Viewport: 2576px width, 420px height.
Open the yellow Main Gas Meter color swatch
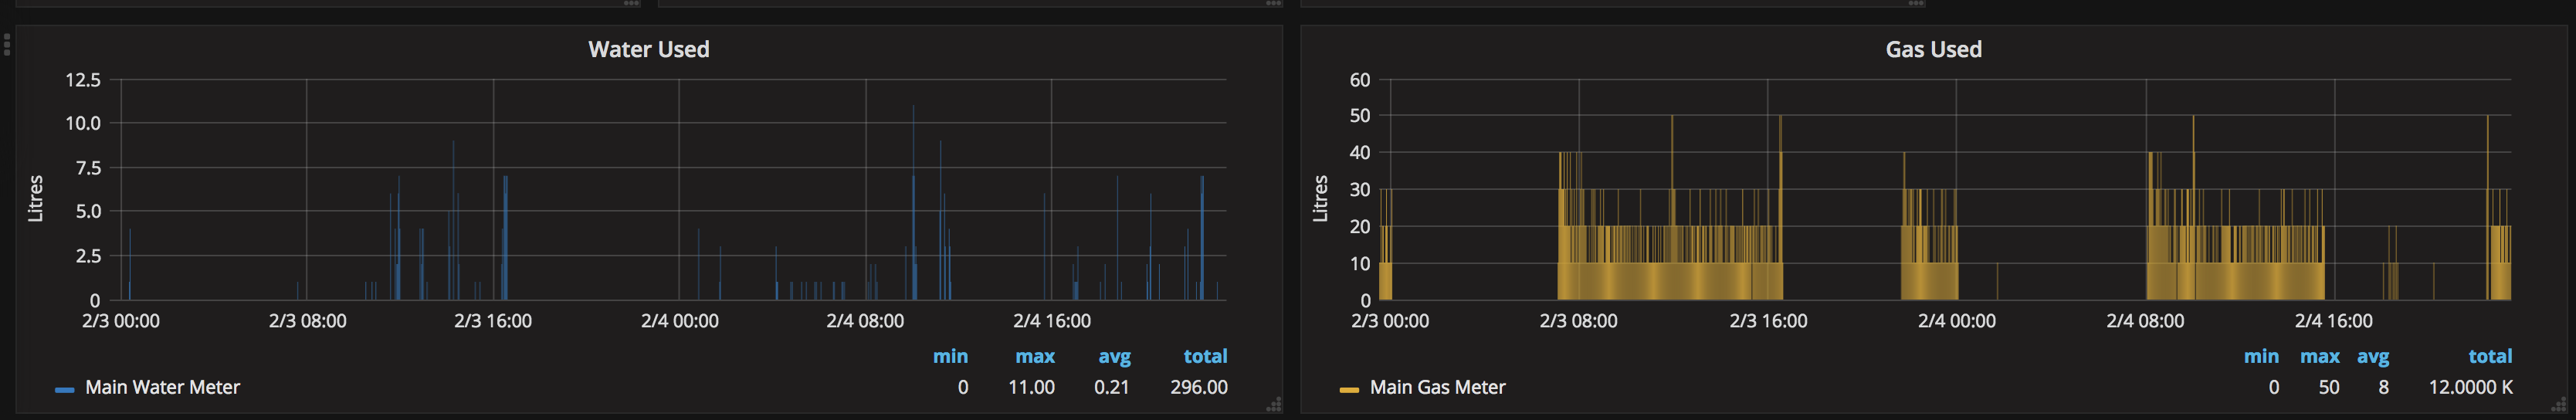pos(1349,389)
